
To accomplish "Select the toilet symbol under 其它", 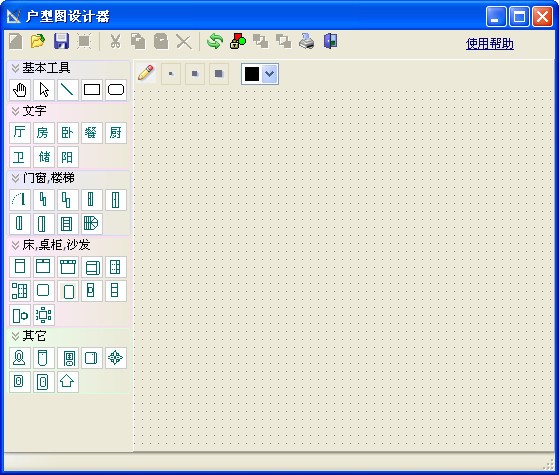I will 20,358.
